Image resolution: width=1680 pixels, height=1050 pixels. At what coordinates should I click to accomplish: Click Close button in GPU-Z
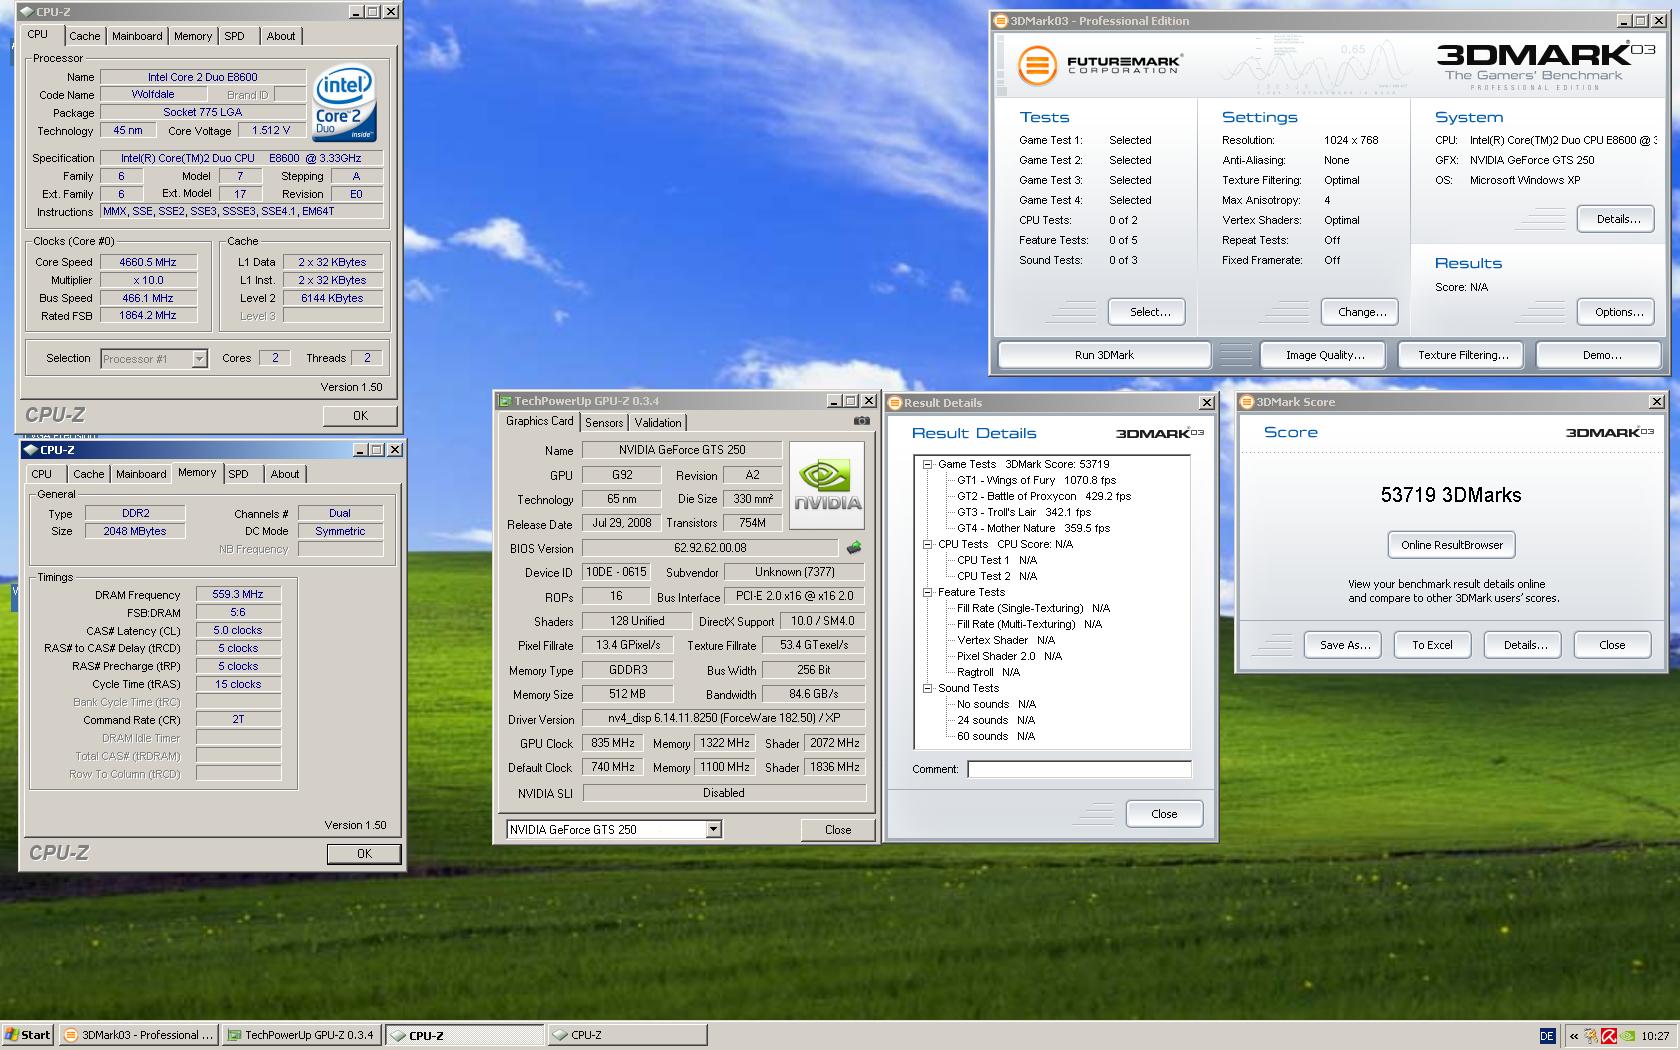coord(838,830)
